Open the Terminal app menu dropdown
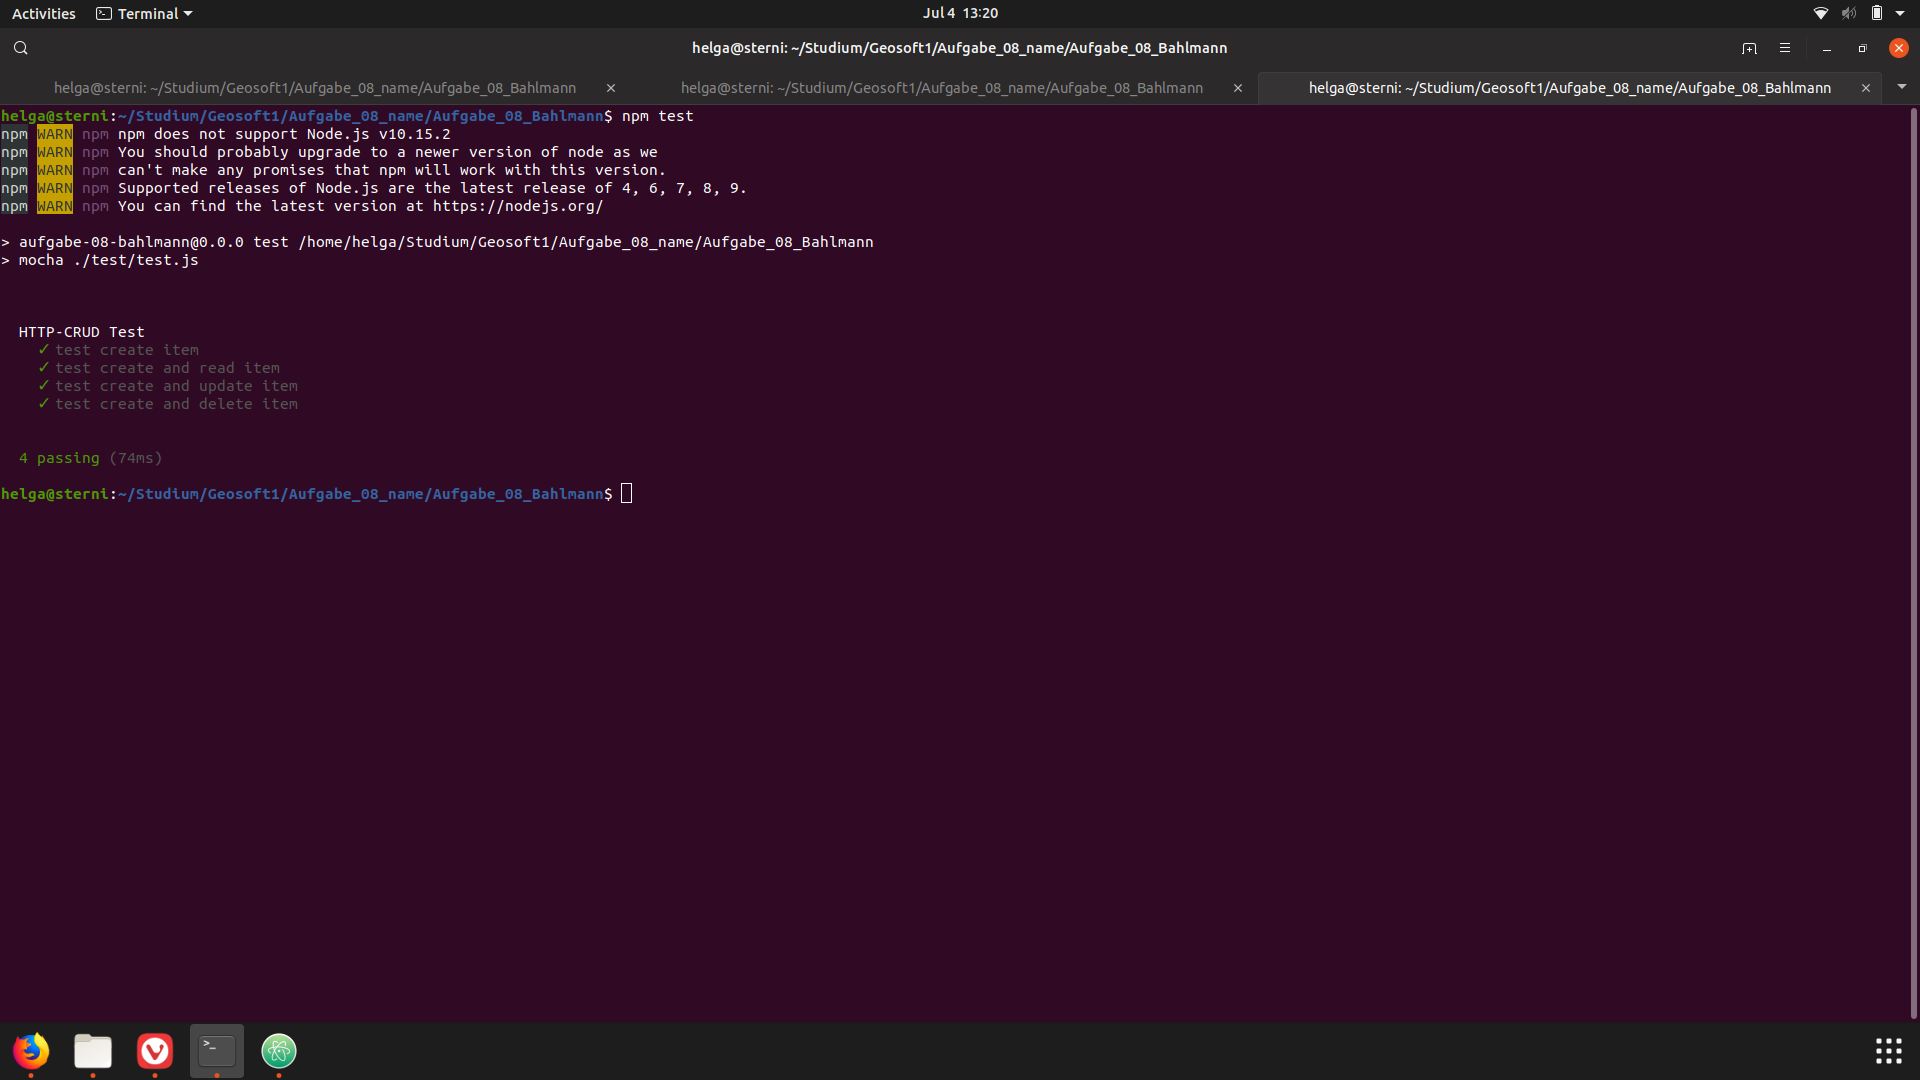The height and width of the screenshot is (1080, 1920). (x=145, y=13)
